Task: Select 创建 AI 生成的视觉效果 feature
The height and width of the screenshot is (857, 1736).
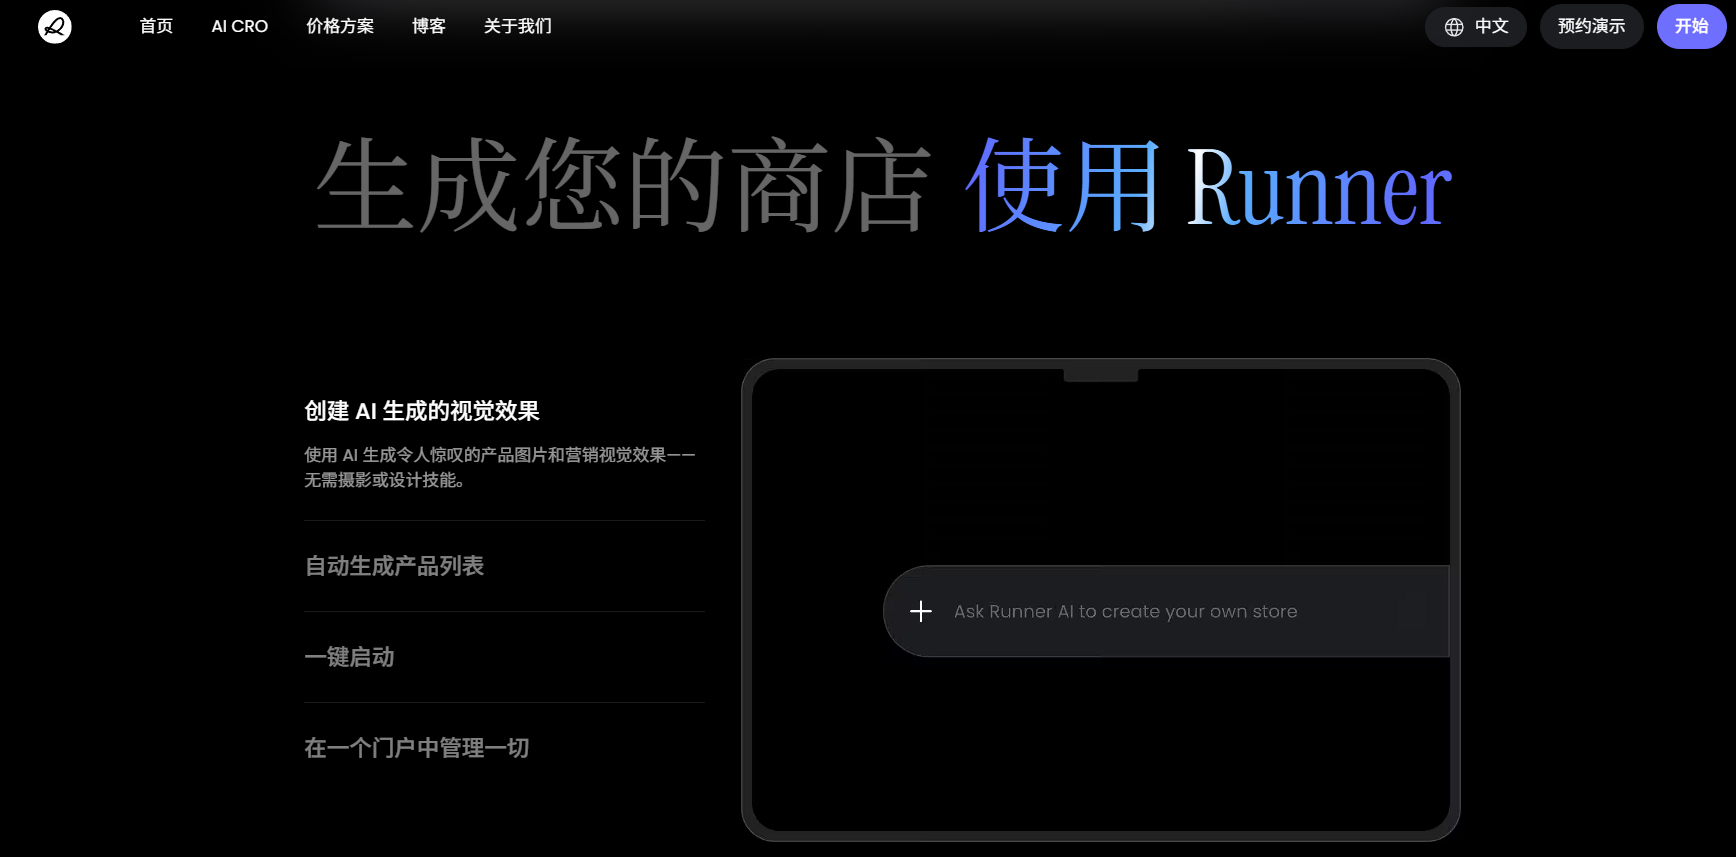Action: pyautogui.click(x=422, y=411)
